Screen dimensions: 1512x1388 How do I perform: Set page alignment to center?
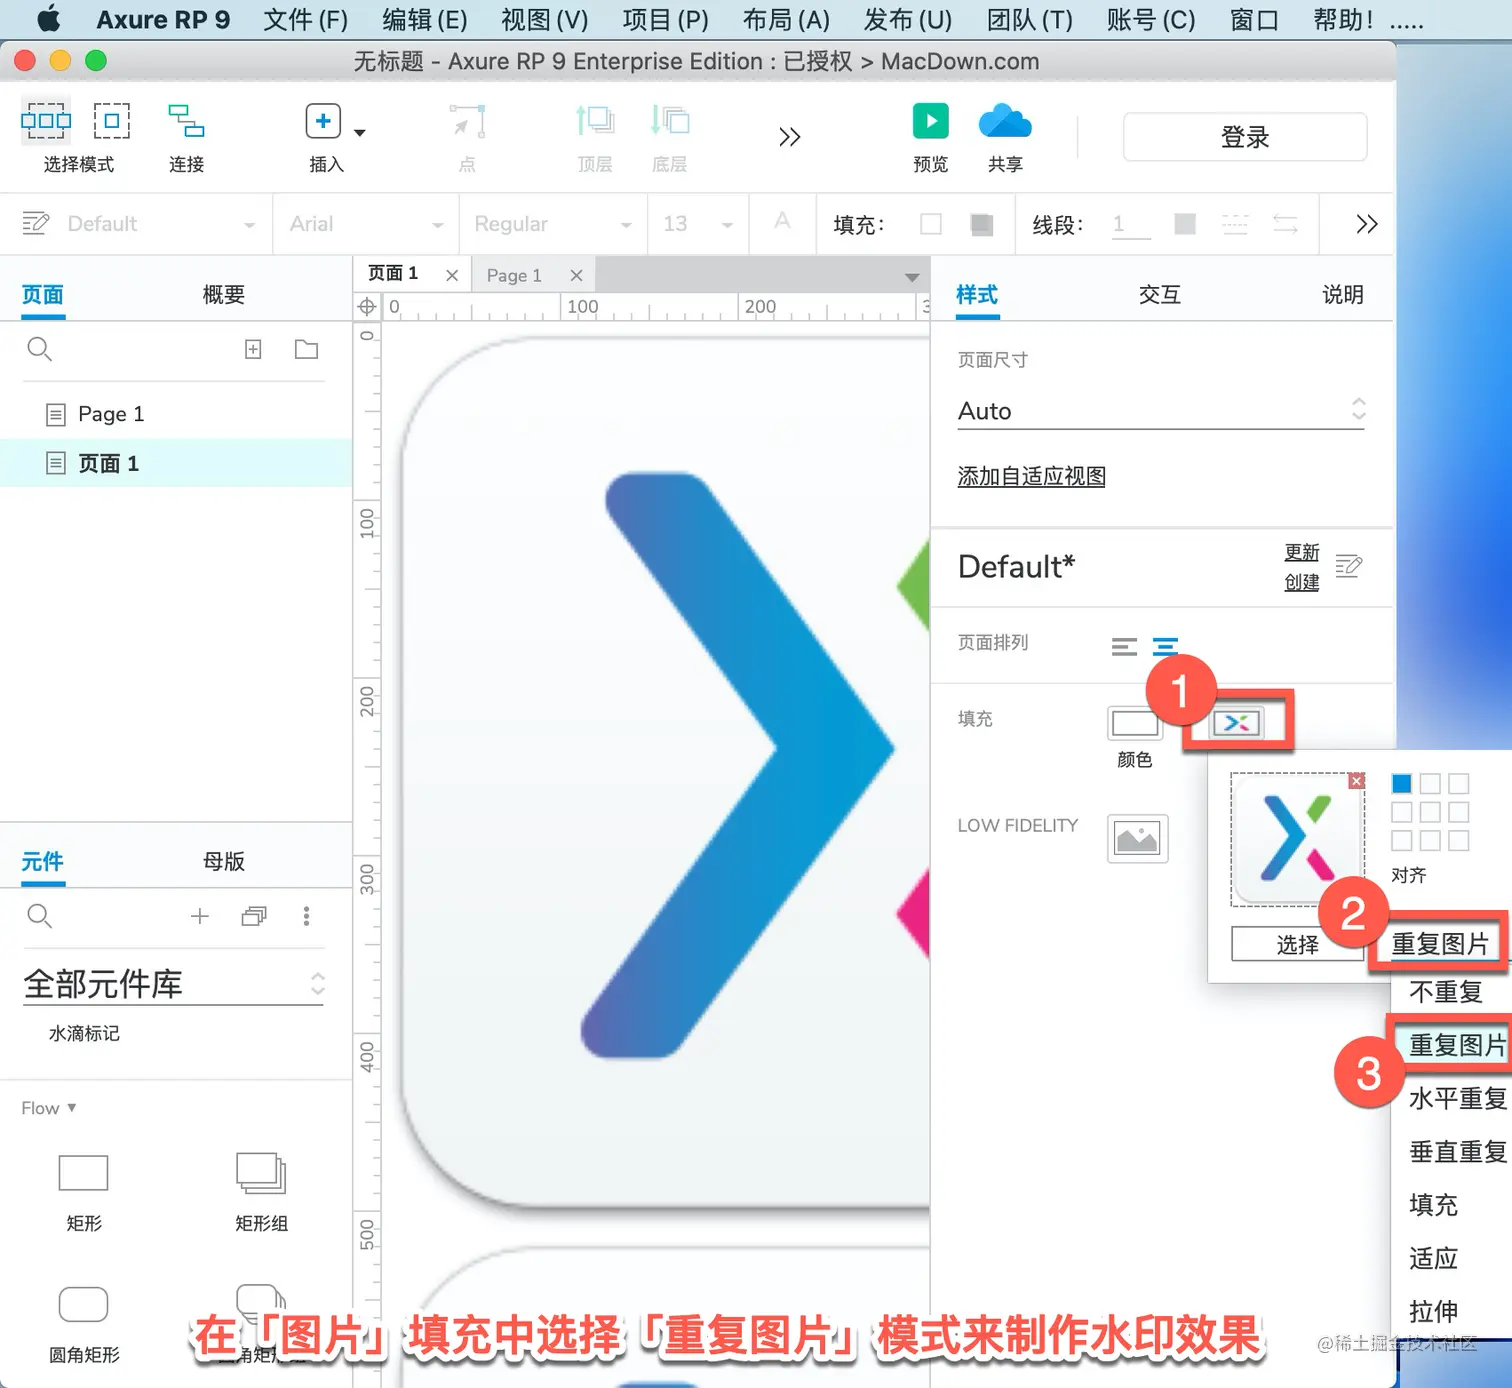click(1165, 646)
